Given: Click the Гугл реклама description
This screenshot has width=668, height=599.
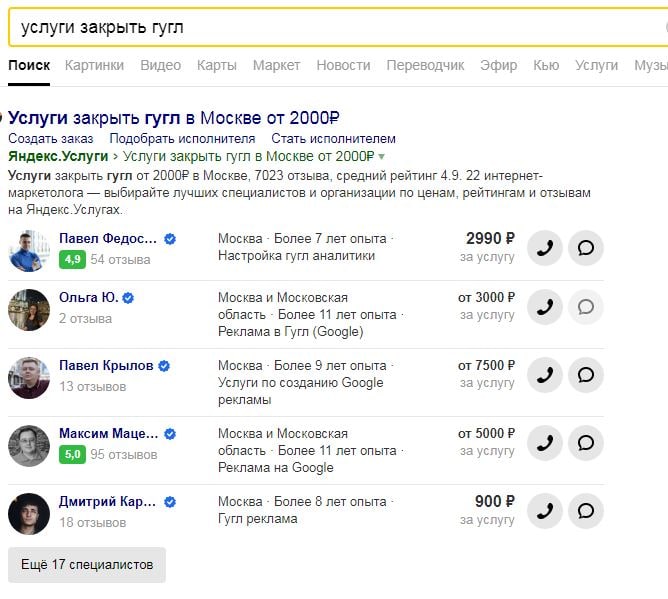Looking at the screenshot, I should coord(258,519).
